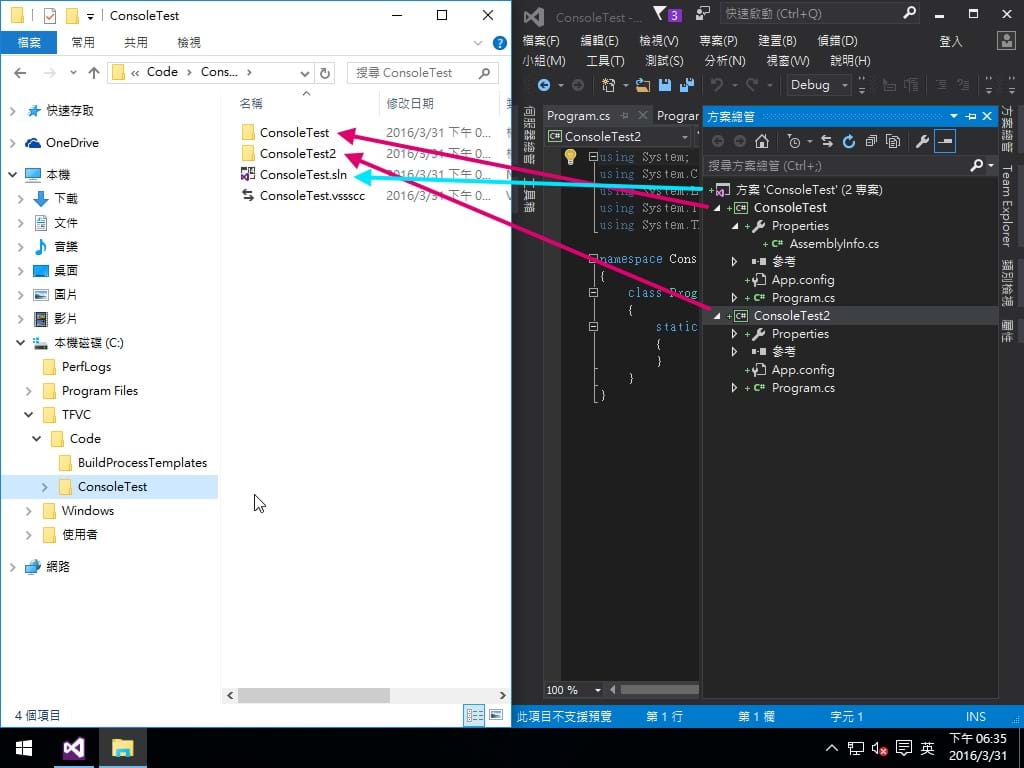
Task: Click the volume icon in system tray
Action: click(x=879, y=748)
